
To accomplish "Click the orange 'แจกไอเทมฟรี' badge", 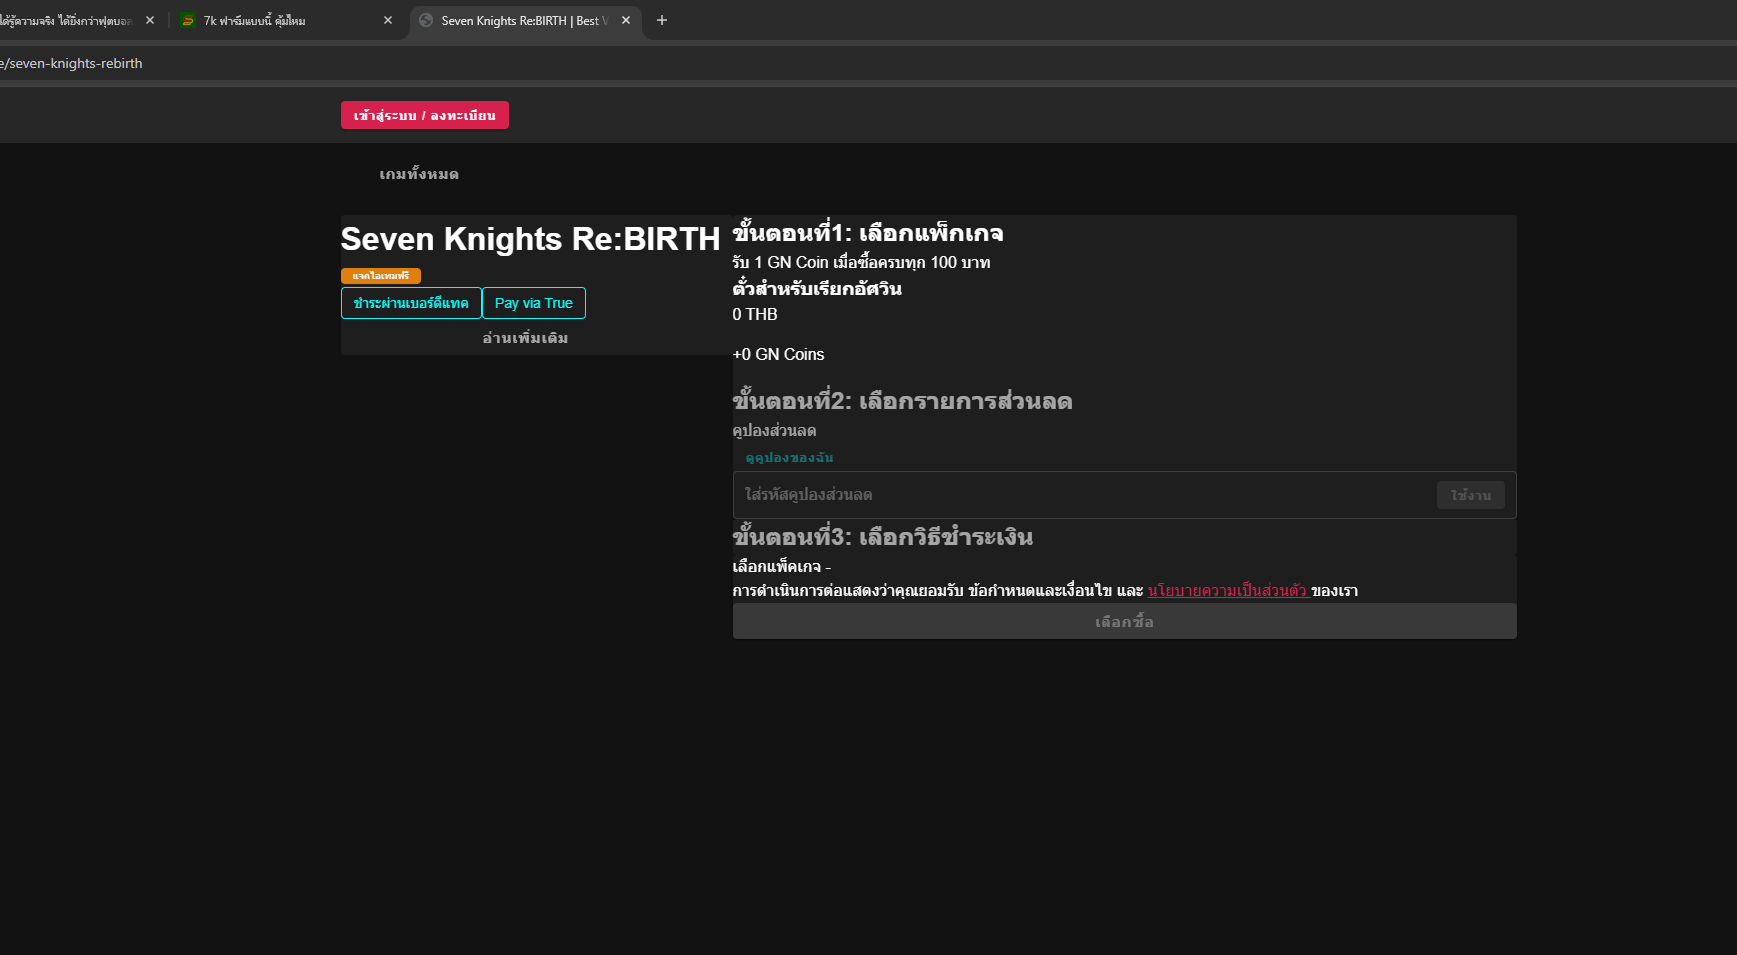I will point(381,276).
